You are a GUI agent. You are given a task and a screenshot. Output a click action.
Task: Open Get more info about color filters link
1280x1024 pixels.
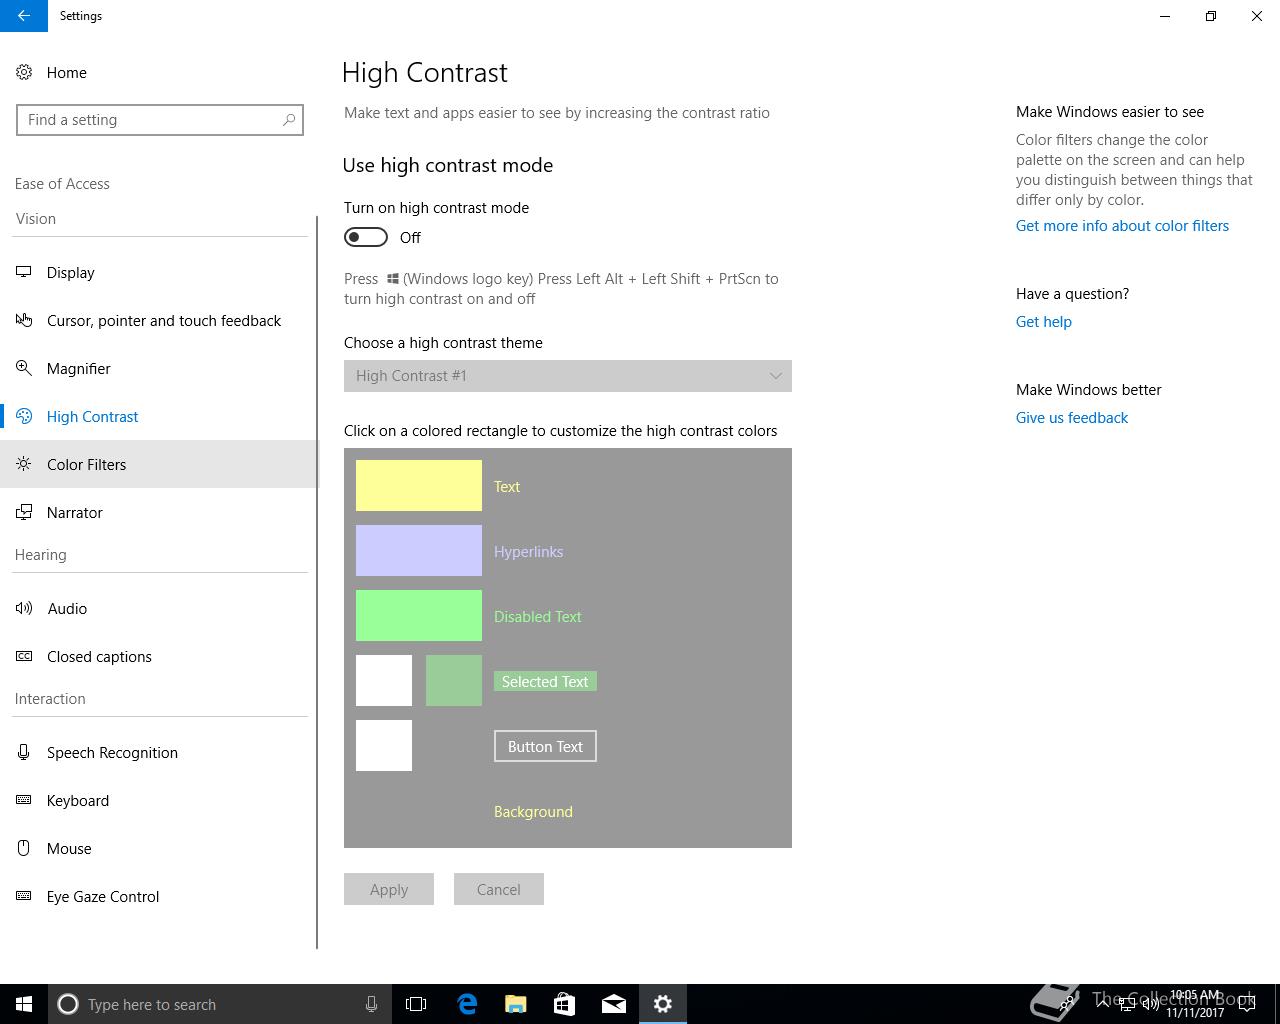click(x=1122, y=226)
